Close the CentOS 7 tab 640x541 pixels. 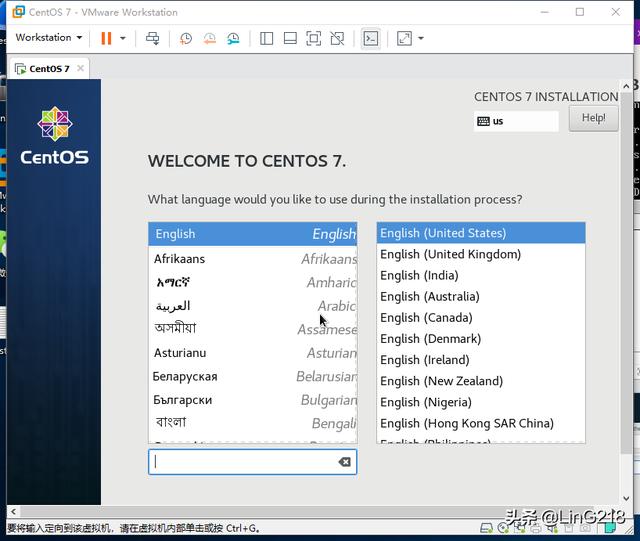tap(80, 68)
